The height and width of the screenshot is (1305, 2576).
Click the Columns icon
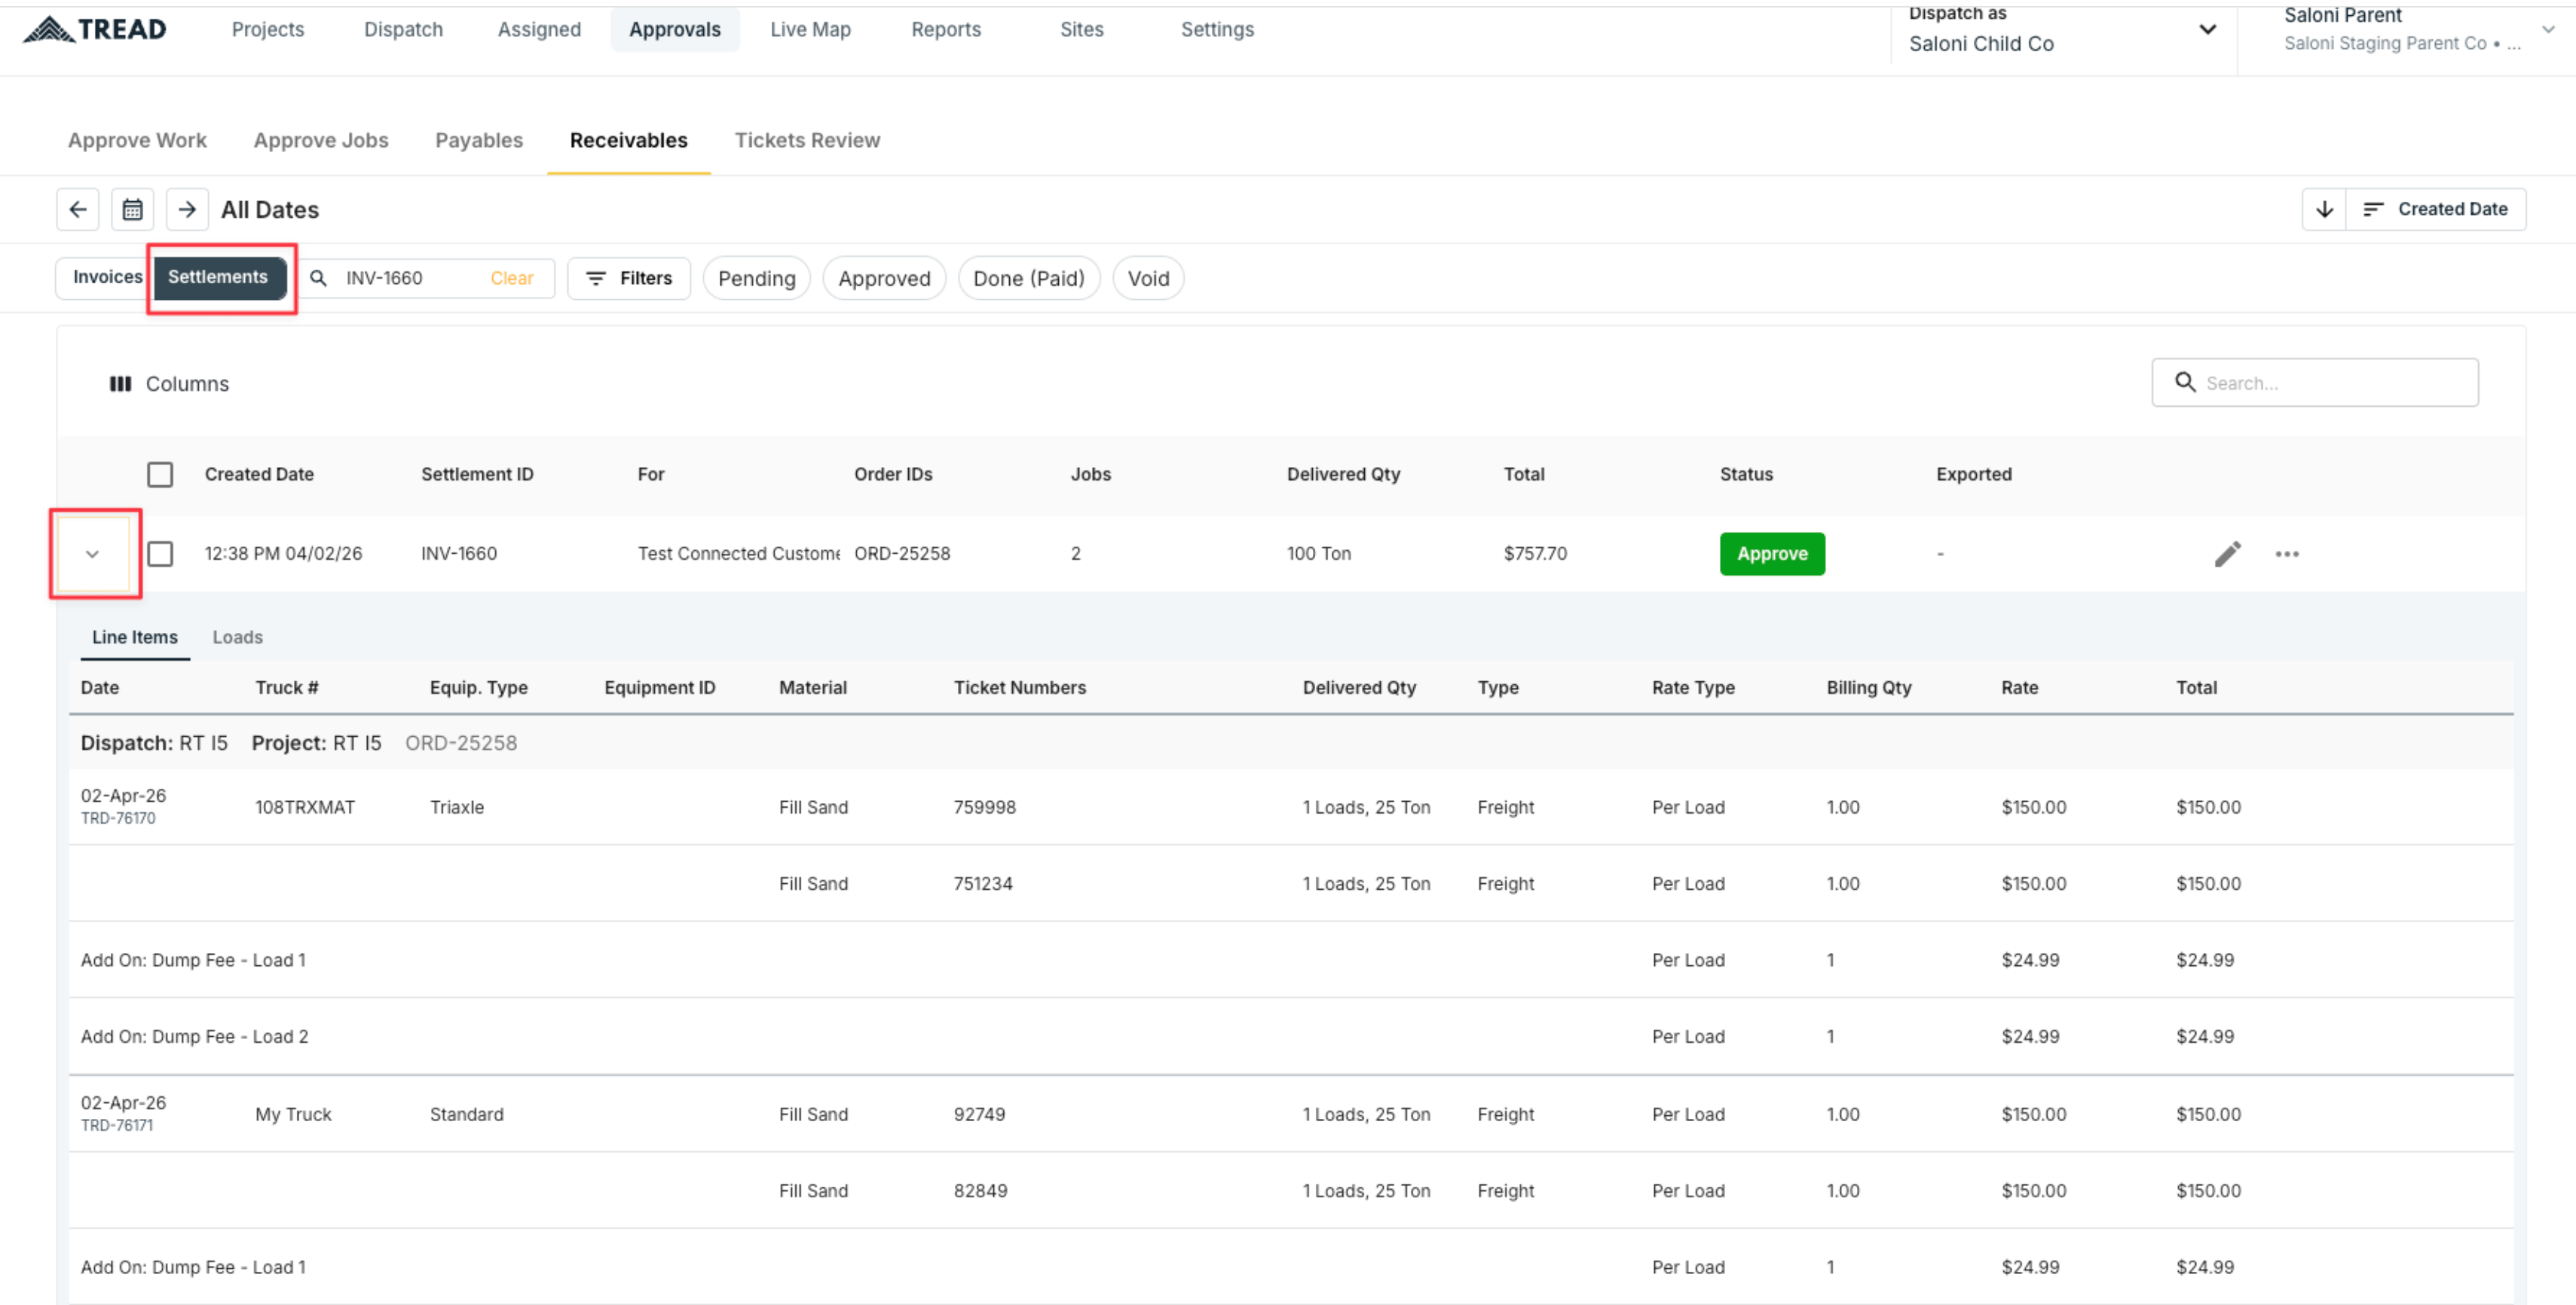click(120, 384)
